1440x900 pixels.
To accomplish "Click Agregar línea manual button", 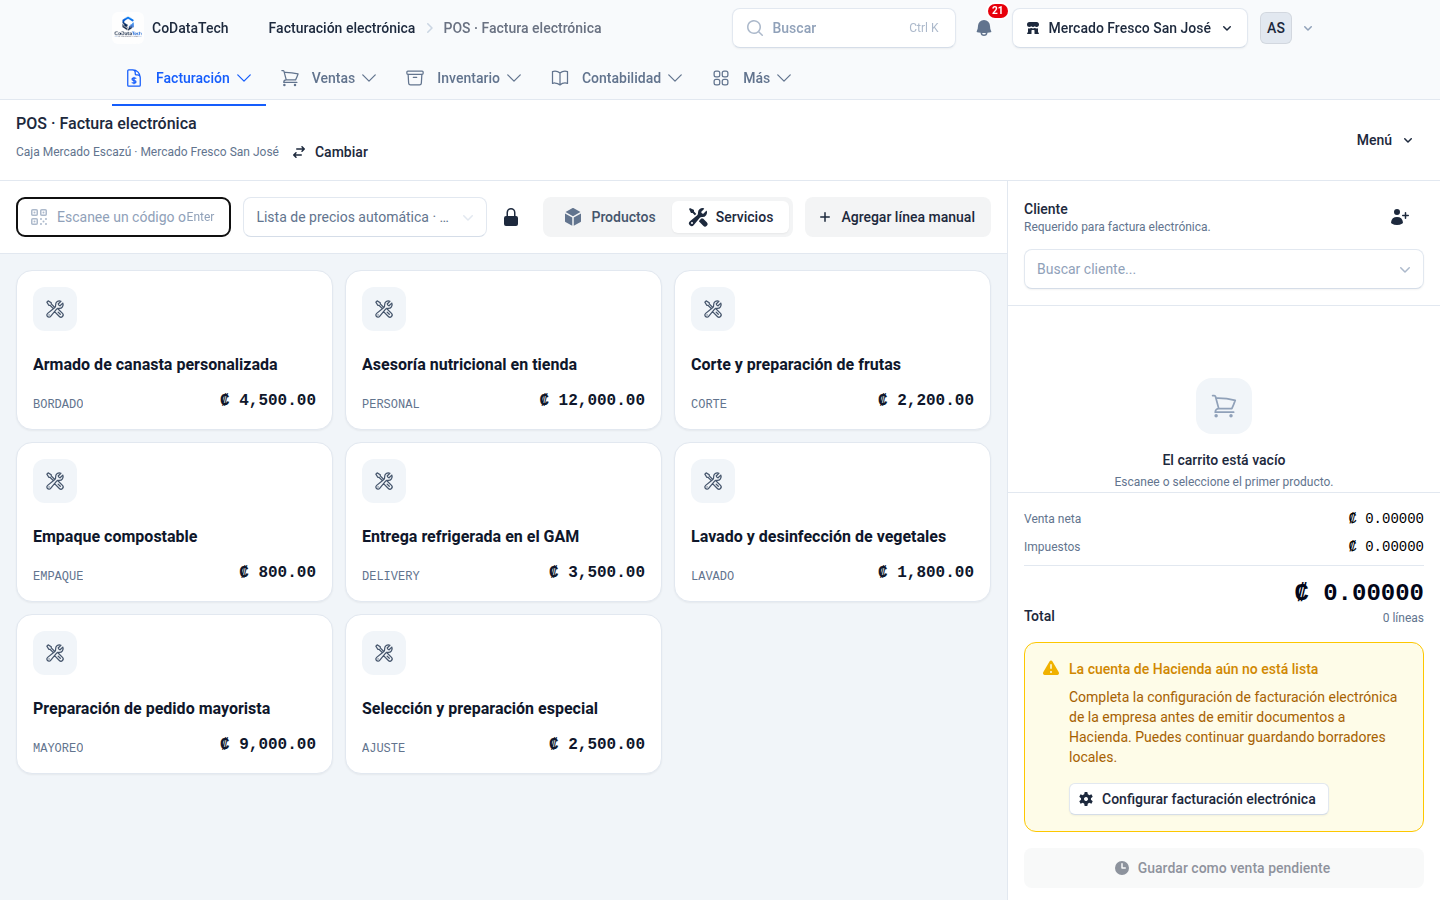I will [898, 217].
